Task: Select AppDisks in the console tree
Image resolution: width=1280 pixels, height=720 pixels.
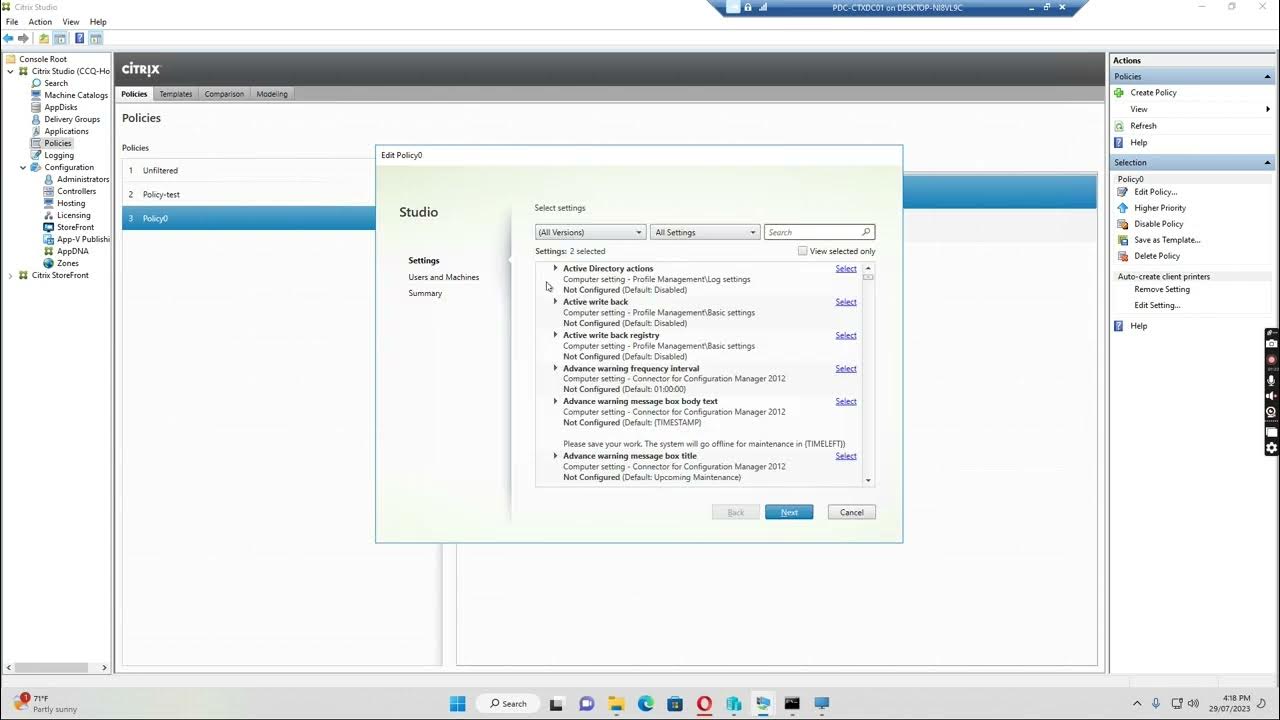Action: [x=60, y=107]
